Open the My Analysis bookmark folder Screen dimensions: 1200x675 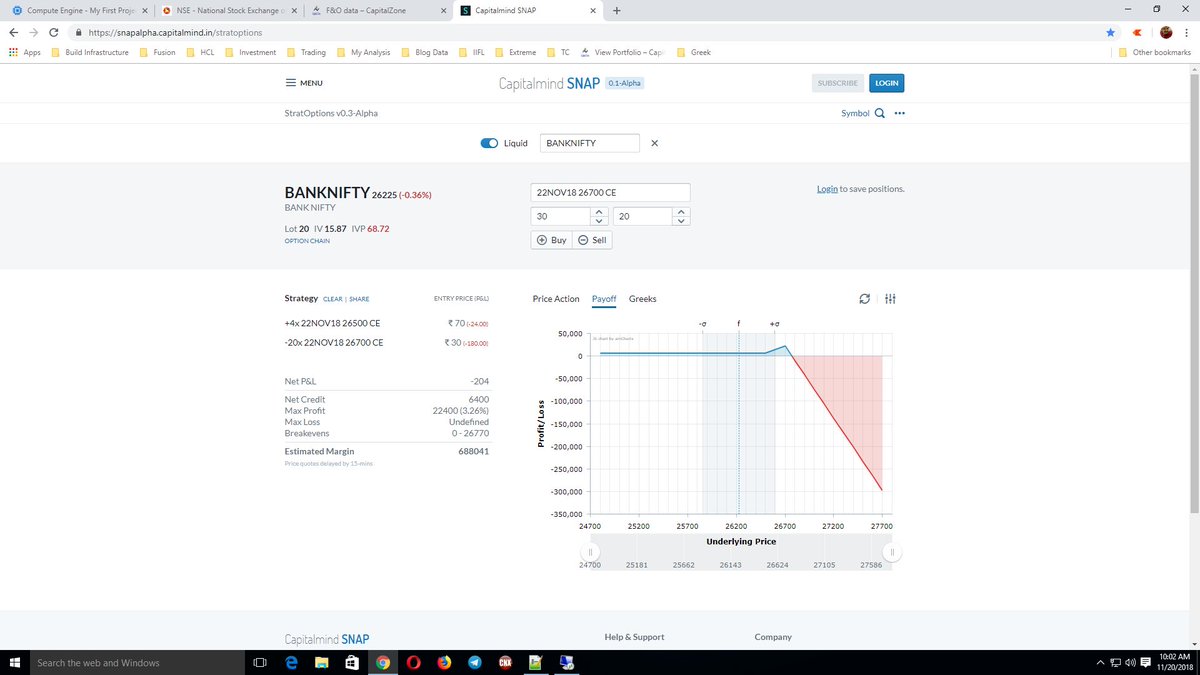[363, 52]
